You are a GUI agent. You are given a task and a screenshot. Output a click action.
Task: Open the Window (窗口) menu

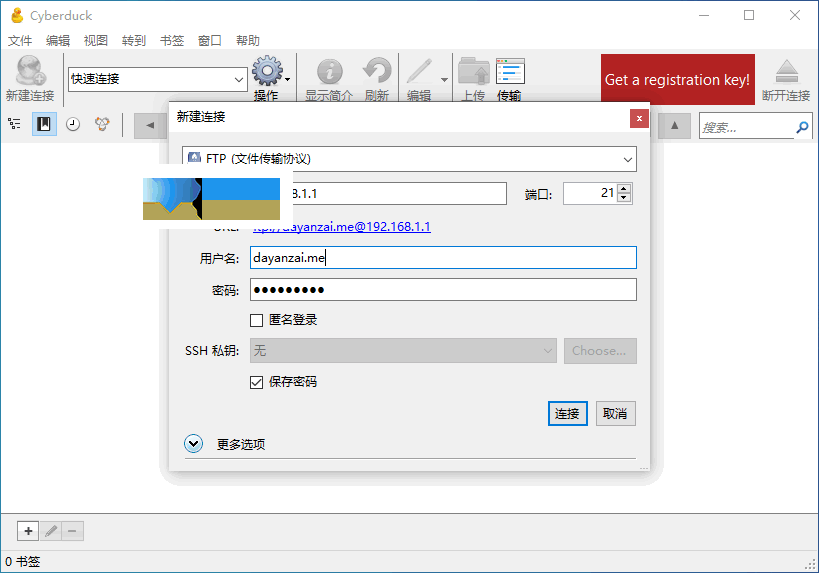pos(210,41)
